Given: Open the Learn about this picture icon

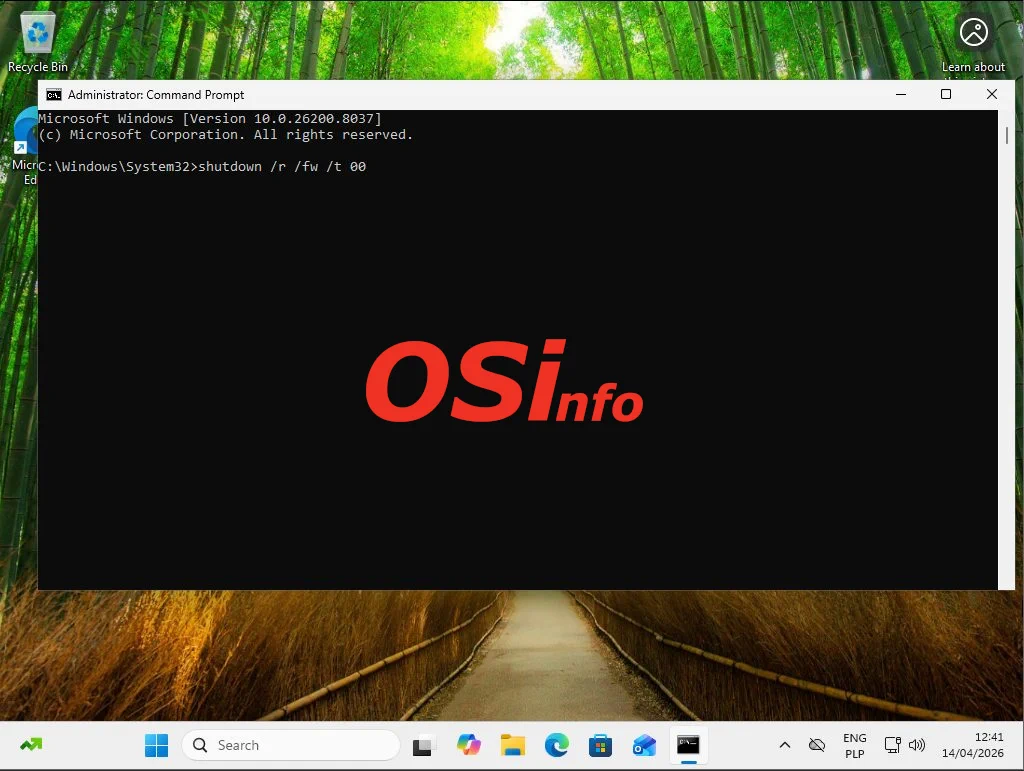Looking at the screenshot, I should pos(973,33).
